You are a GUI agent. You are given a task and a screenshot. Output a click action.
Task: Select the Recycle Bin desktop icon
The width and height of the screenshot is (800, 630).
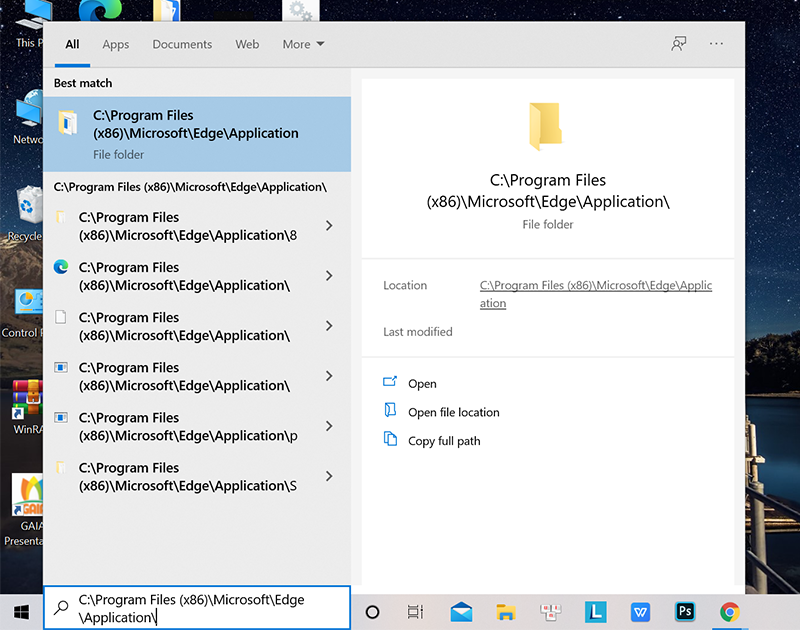(x=26, y=214)
